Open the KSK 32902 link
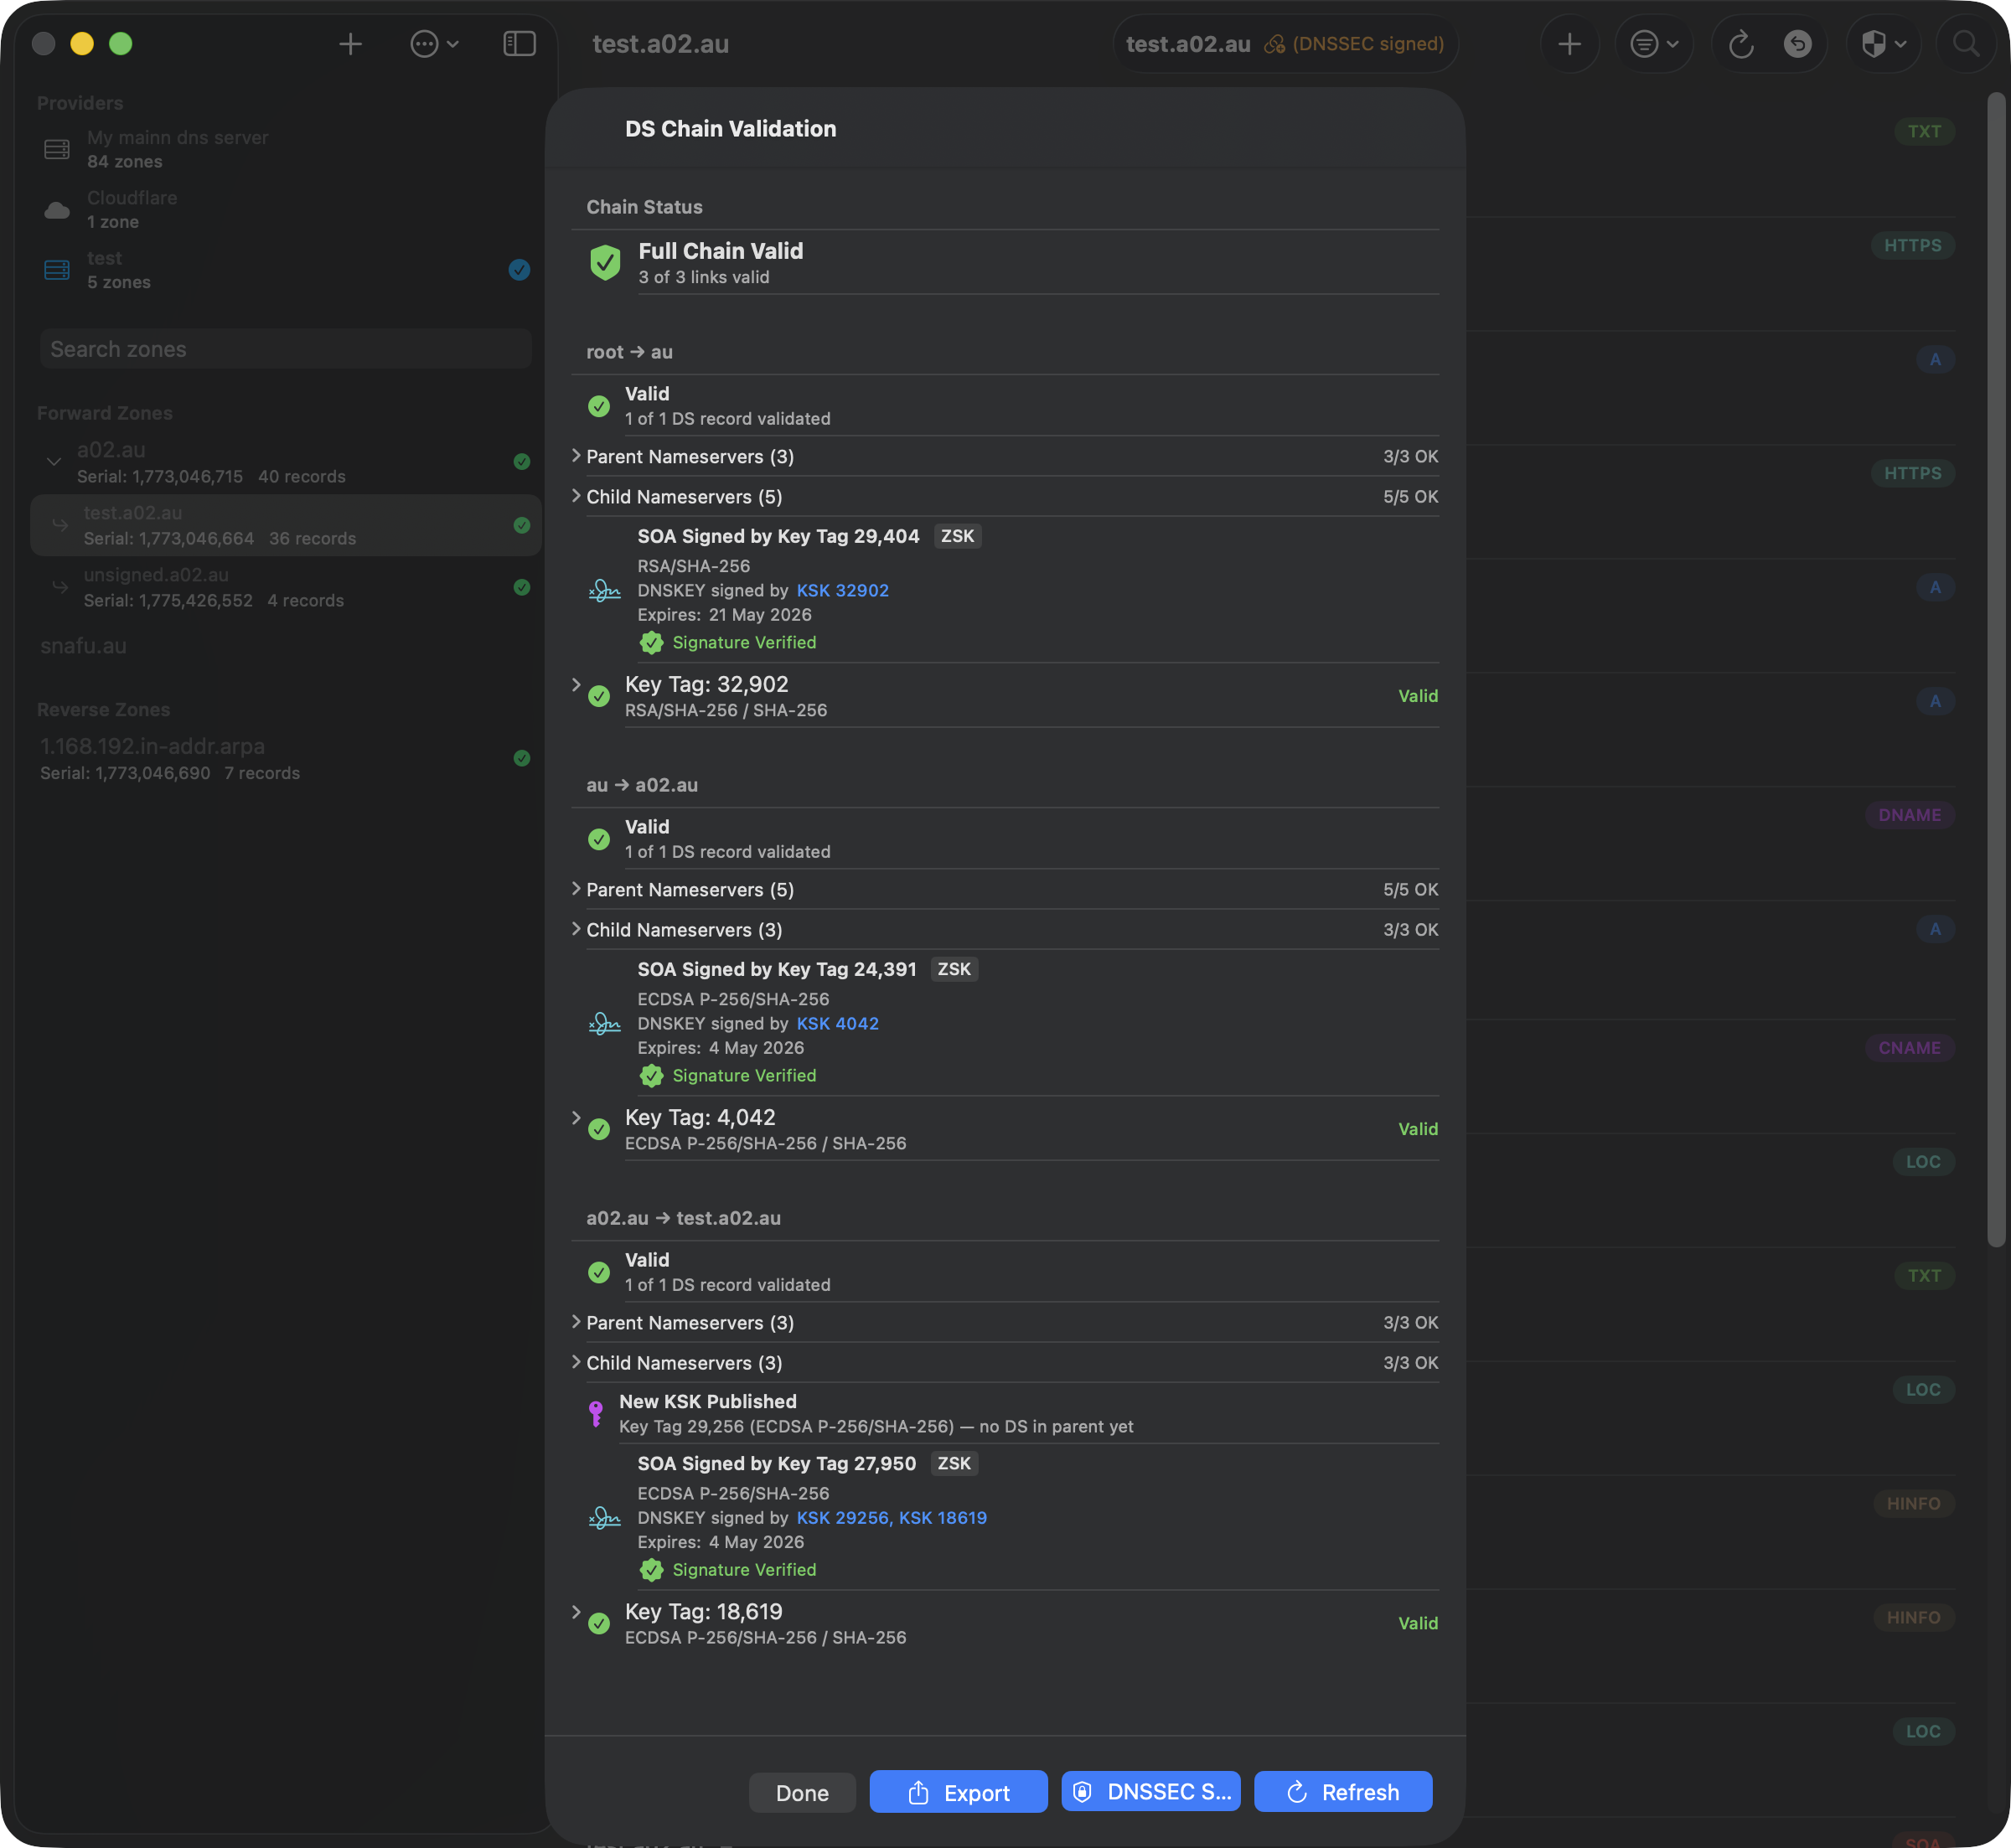2011x1848 pixels. 842,590
